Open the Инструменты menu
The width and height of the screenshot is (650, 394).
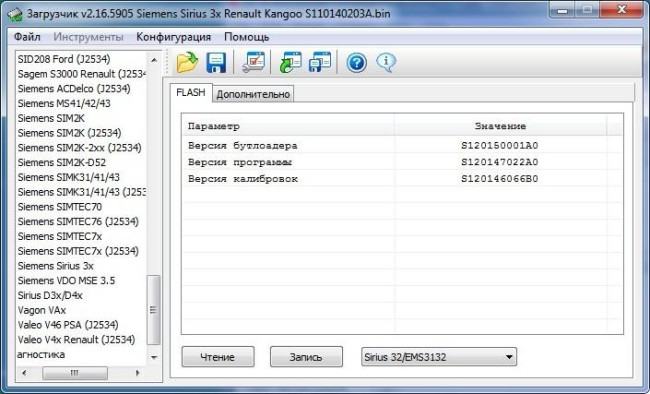pyautogui.click(x=88, y=37)
